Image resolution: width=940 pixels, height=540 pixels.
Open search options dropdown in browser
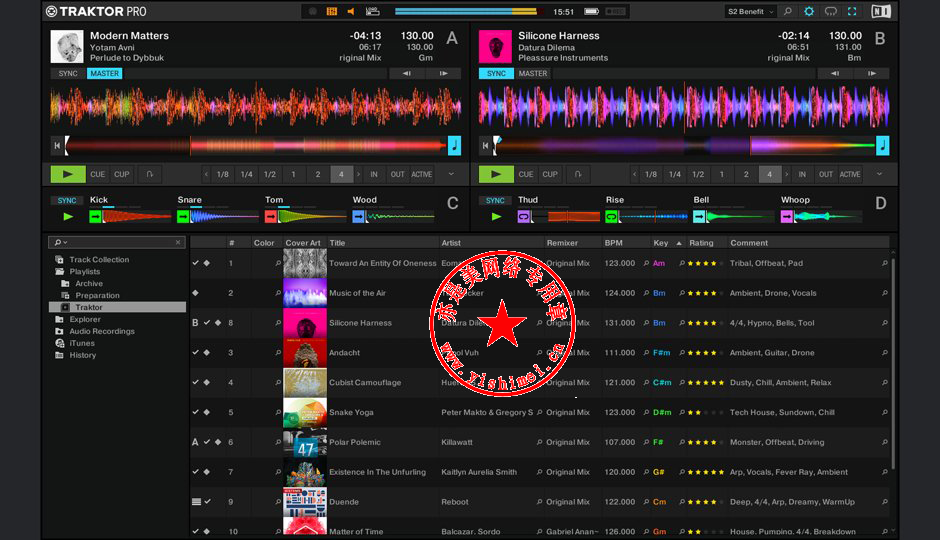pyautogui.click(x=61, y=242)
